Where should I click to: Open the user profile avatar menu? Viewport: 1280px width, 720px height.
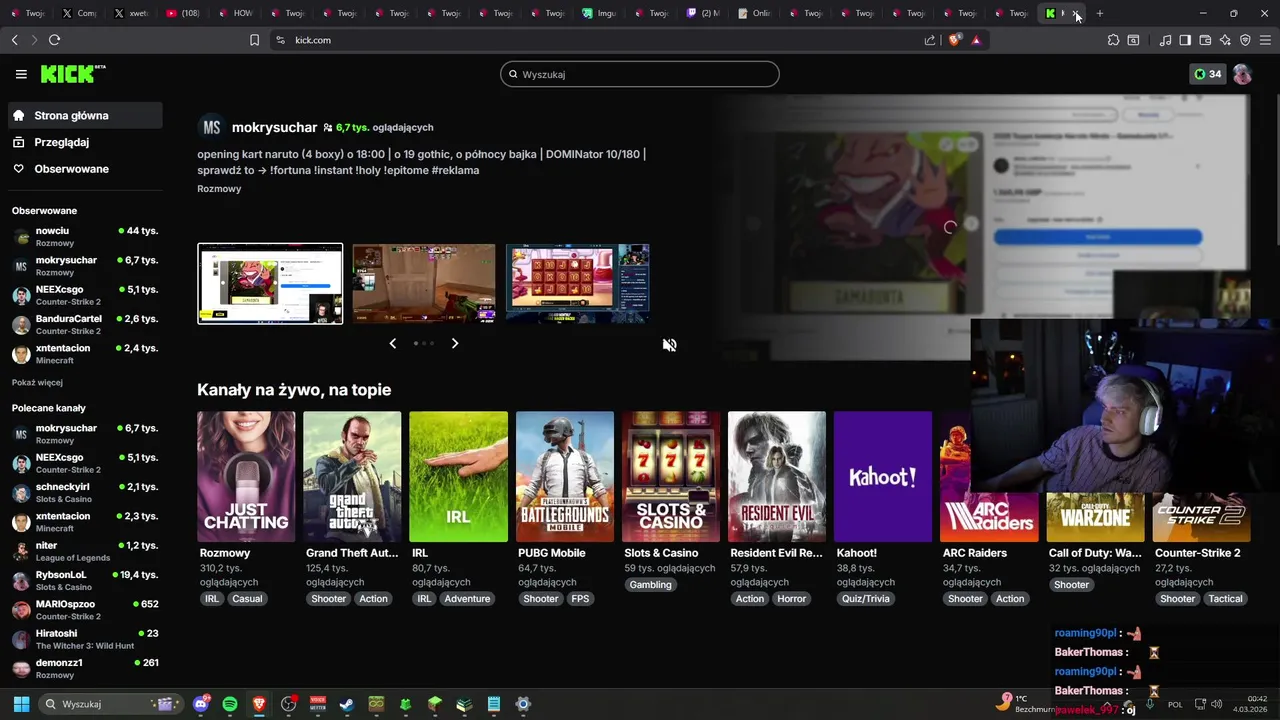click(x=1242, y=74)
